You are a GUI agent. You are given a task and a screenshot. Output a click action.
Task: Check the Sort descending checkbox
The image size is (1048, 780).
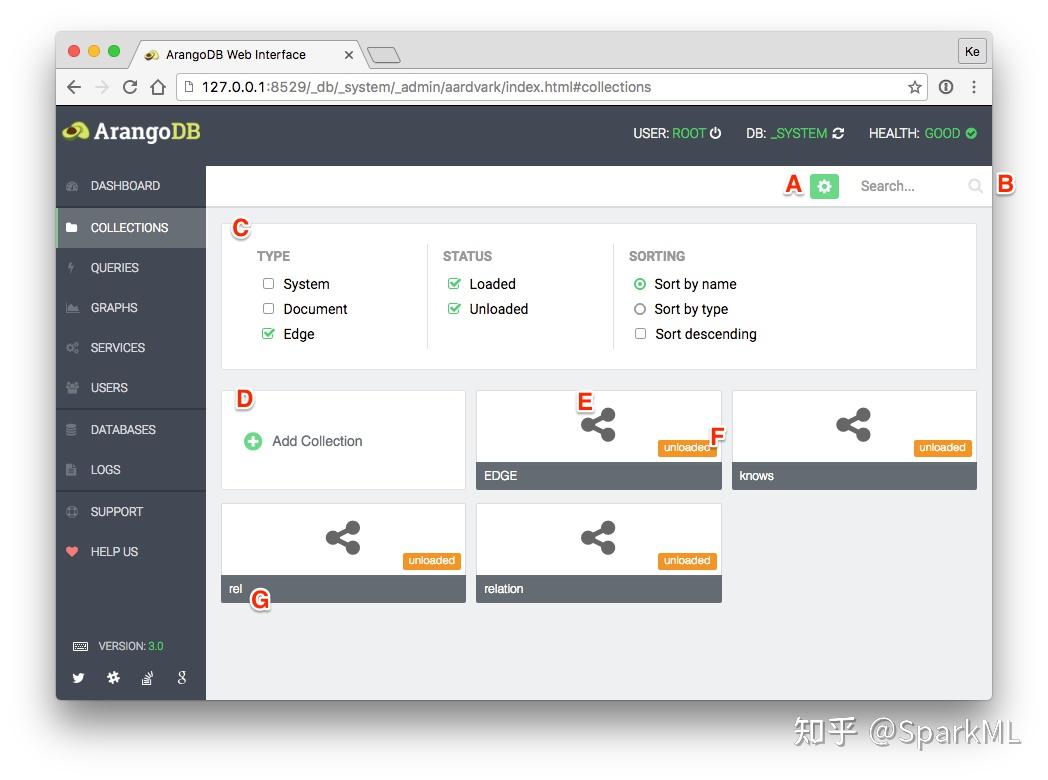click(x=640, y=333)
